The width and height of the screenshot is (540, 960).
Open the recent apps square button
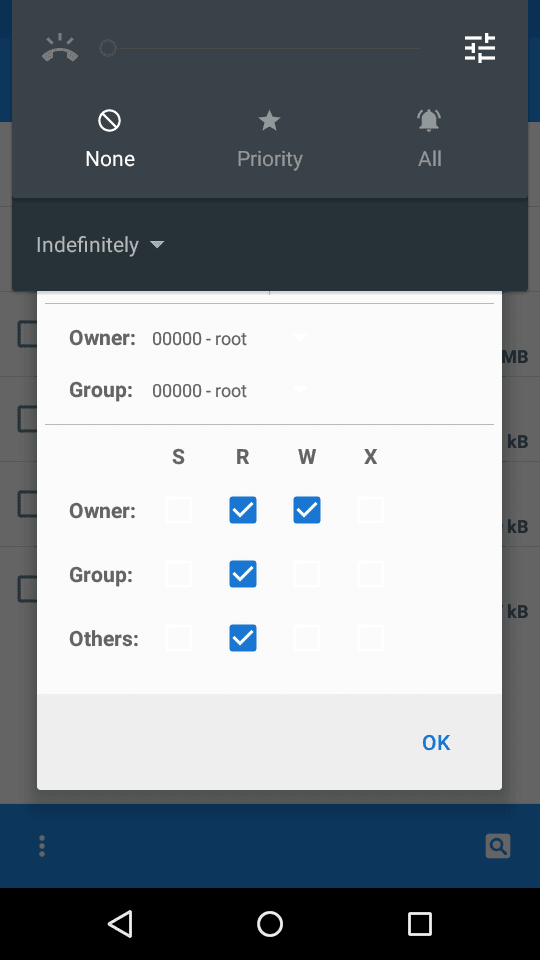[x=419, y=923]
